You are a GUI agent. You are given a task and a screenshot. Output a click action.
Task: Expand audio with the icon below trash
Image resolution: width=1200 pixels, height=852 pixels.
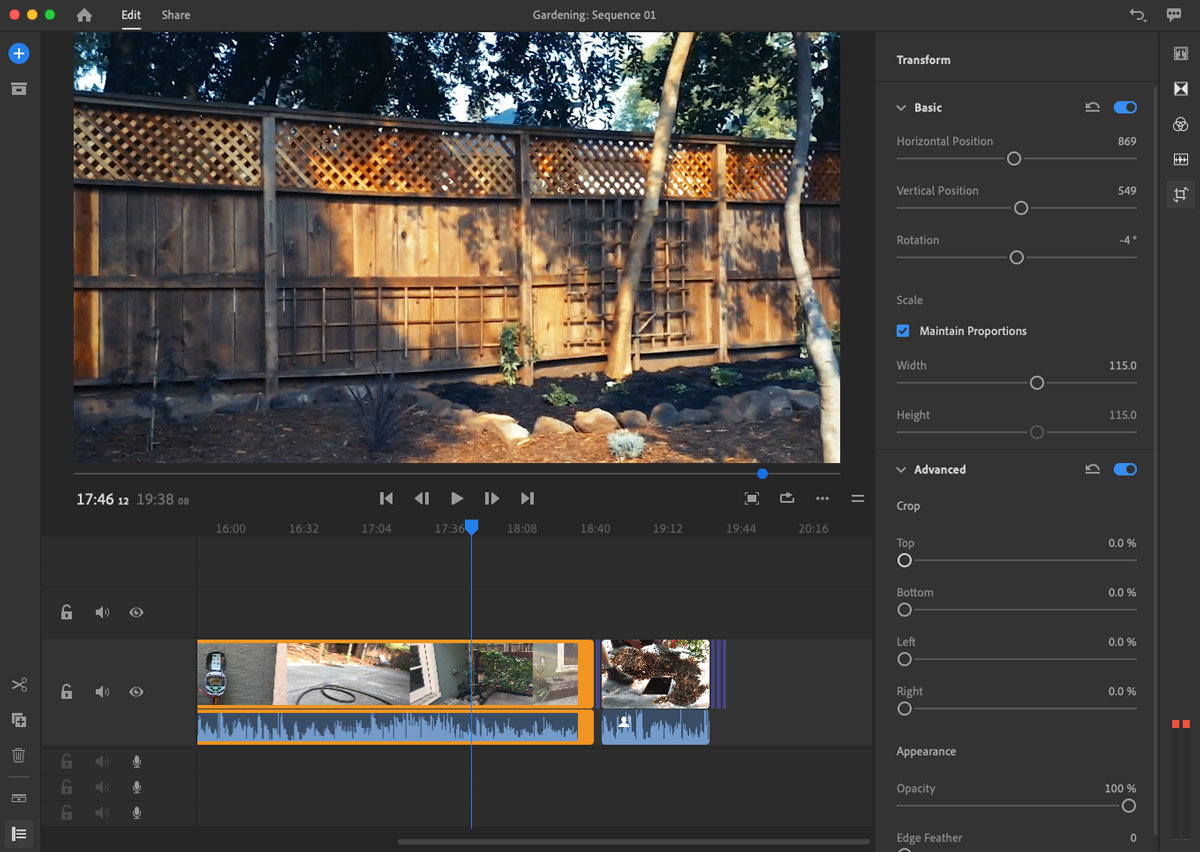tap(19, 798)
